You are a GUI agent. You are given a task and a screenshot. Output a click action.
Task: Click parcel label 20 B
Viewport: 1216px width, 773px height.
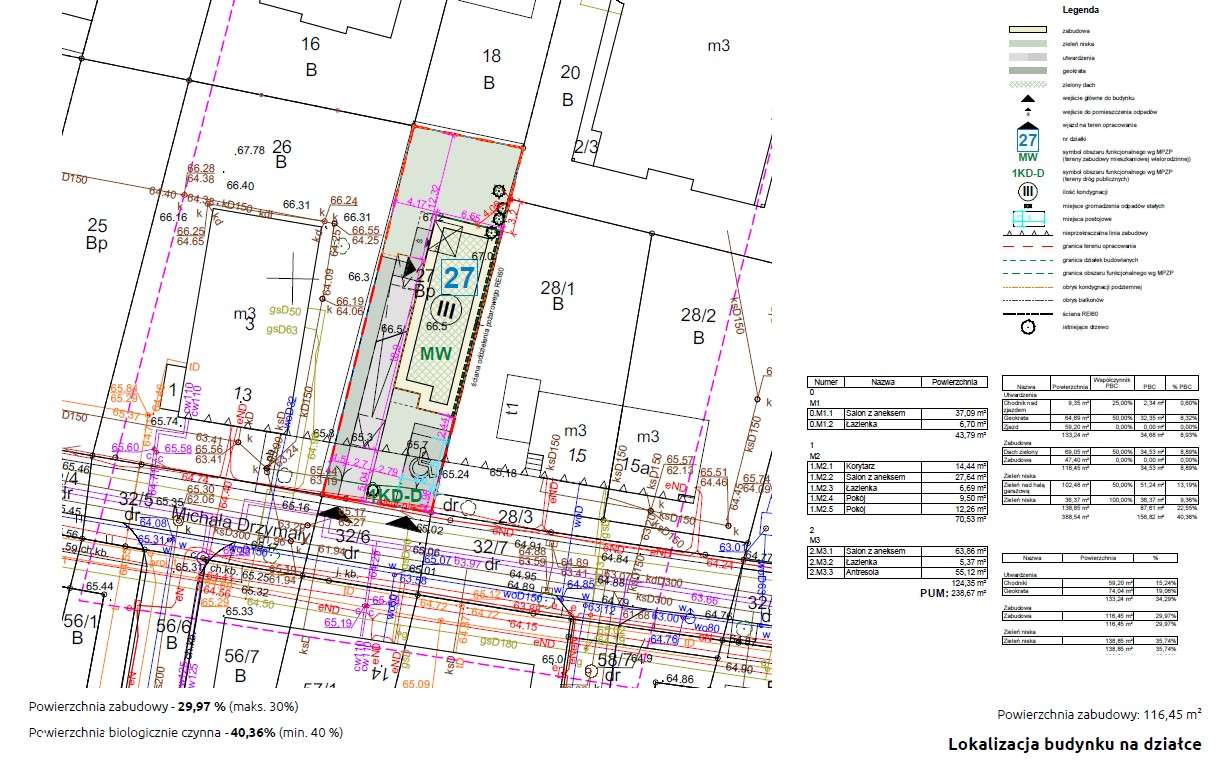click(x=569, y=85)
